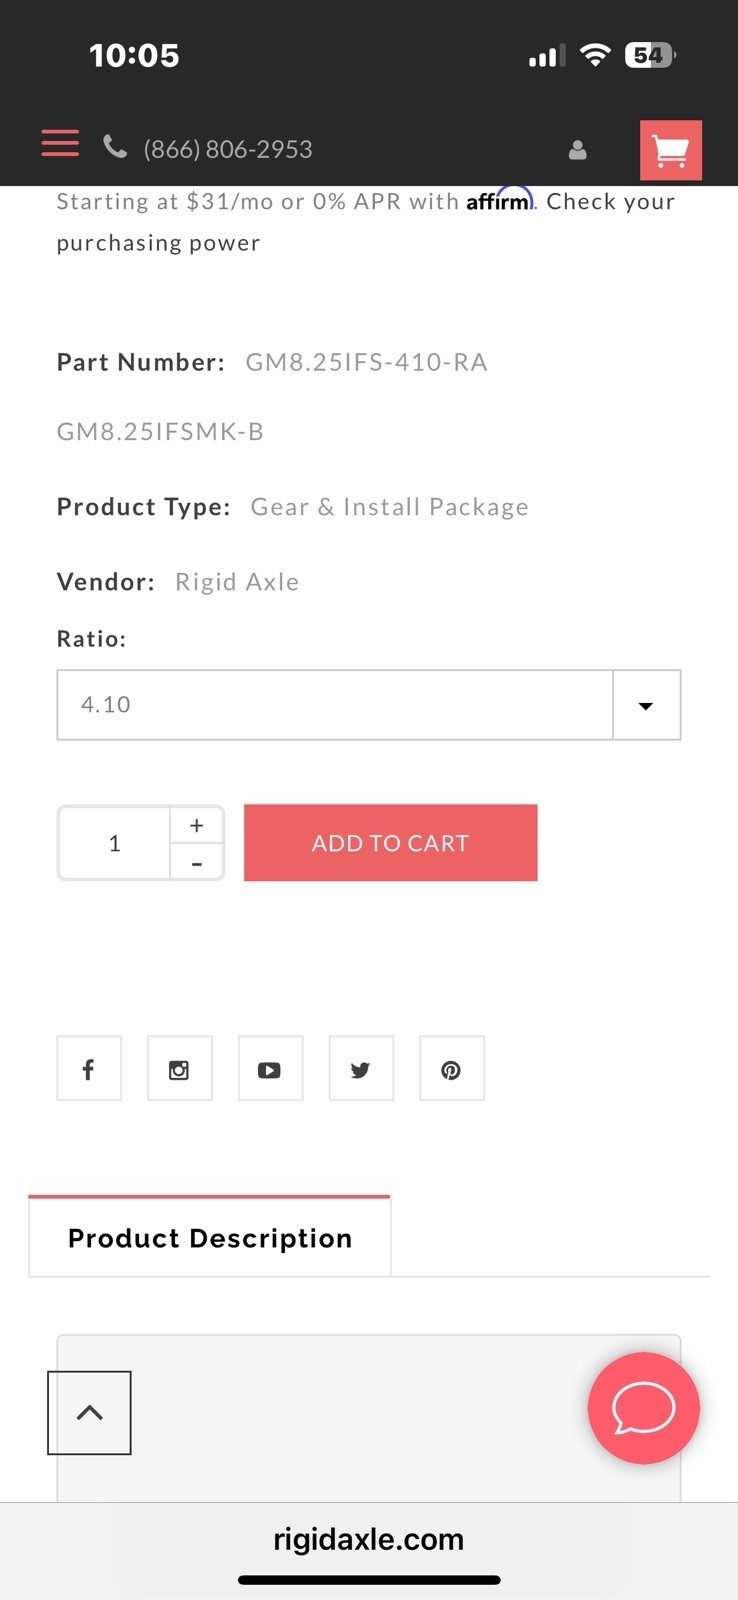Screen dimensions: 738x1600
Task: Open the hamburger navigation menu
Action: 60,143
